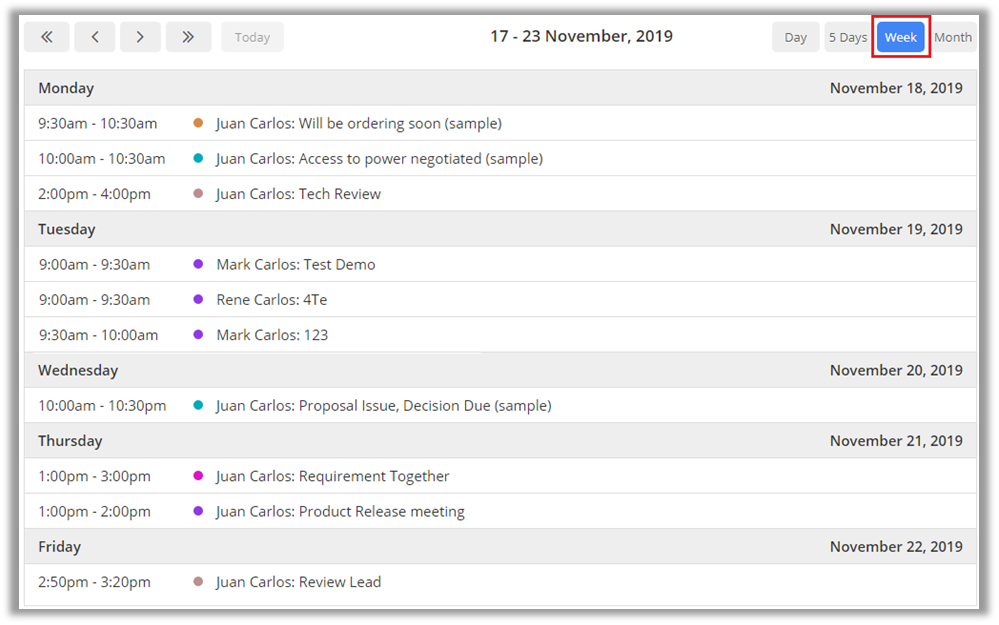Jump back with double-left arrow button
The height and width of the screenshot is (625, 999).
[47, 37]
